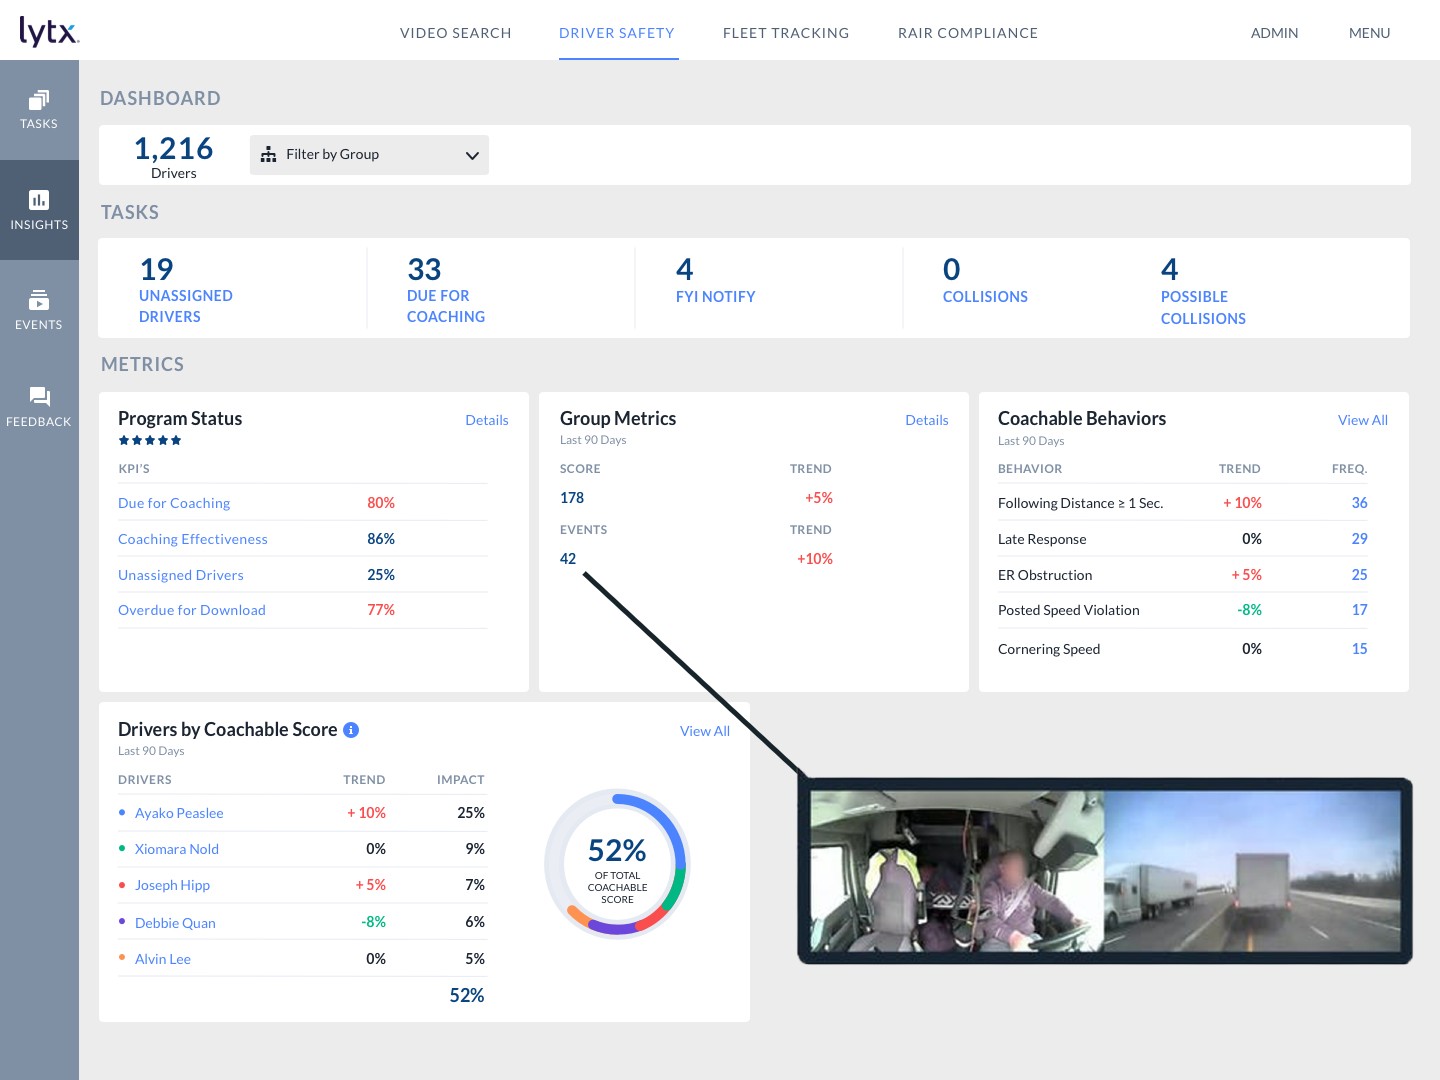Open the 33 Due For Coaching task
This screenshot has height=1080, width=1440.
pyautogui.click(x=446, y=290)
